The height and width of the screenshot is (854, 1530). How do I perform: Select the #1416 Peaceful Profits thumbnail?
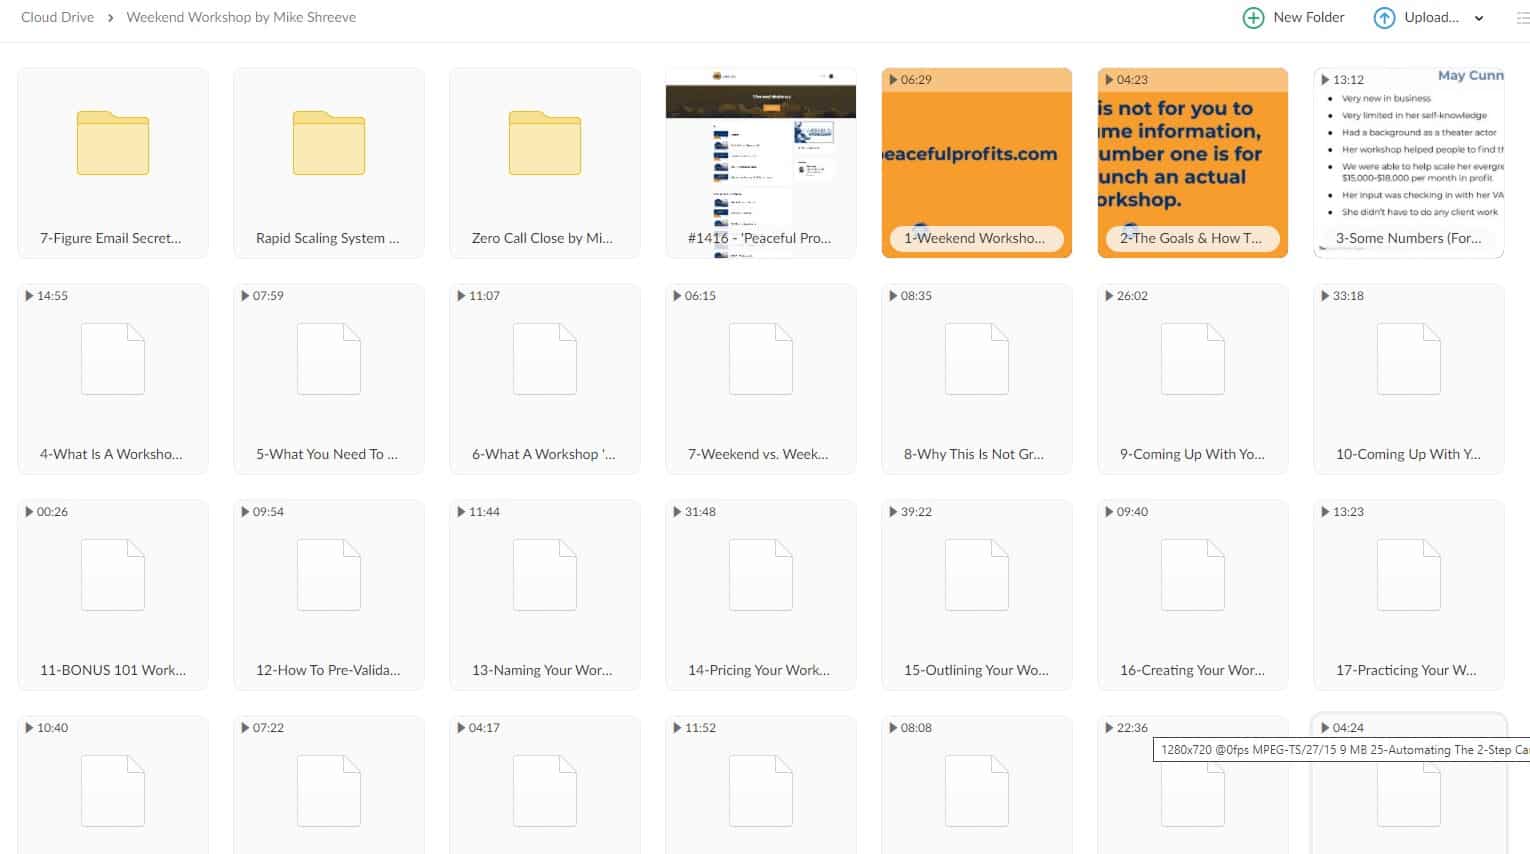tap(760, 160)
